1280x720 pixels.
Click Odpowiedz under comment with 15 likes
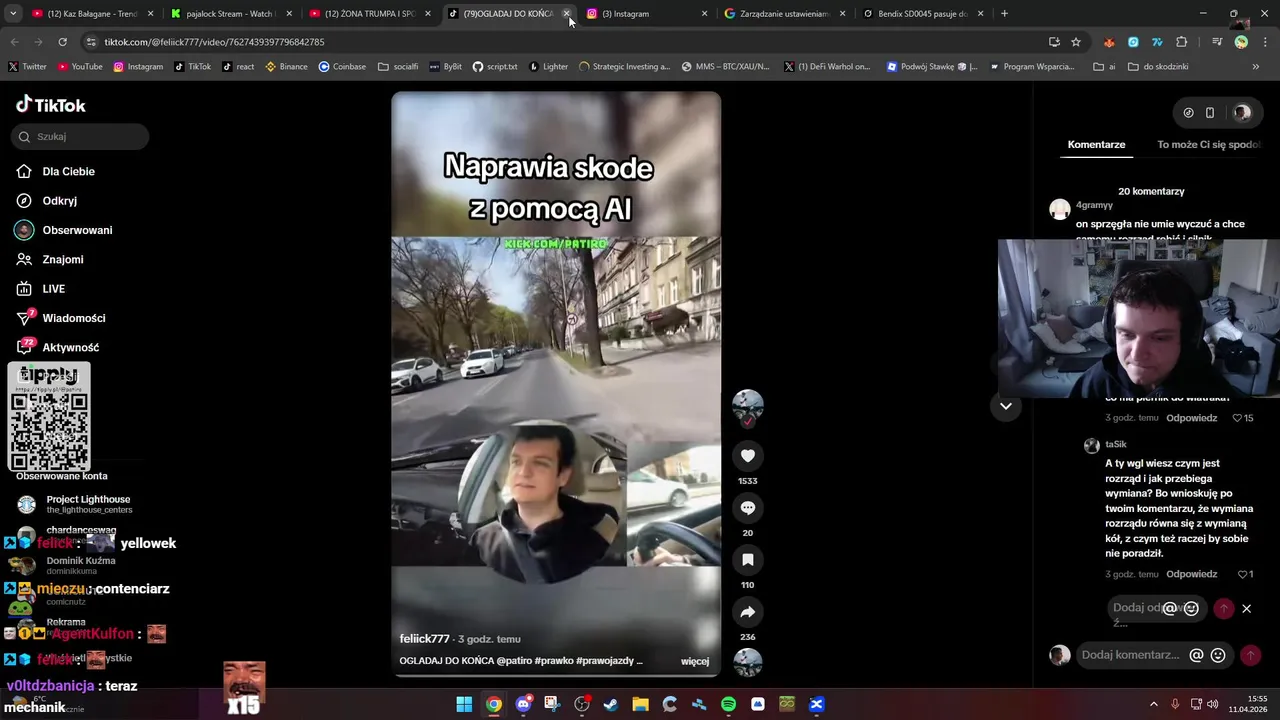[1191, 418]
